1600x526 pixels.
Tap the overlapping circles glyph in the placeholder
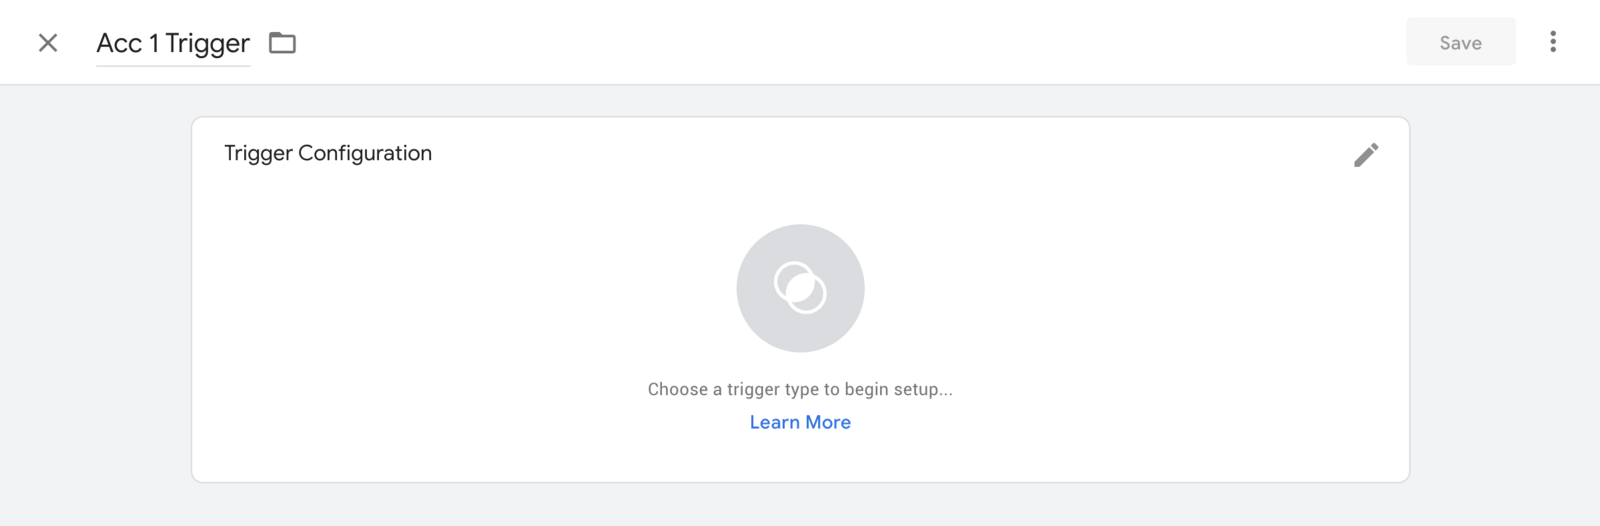[800, 288]
